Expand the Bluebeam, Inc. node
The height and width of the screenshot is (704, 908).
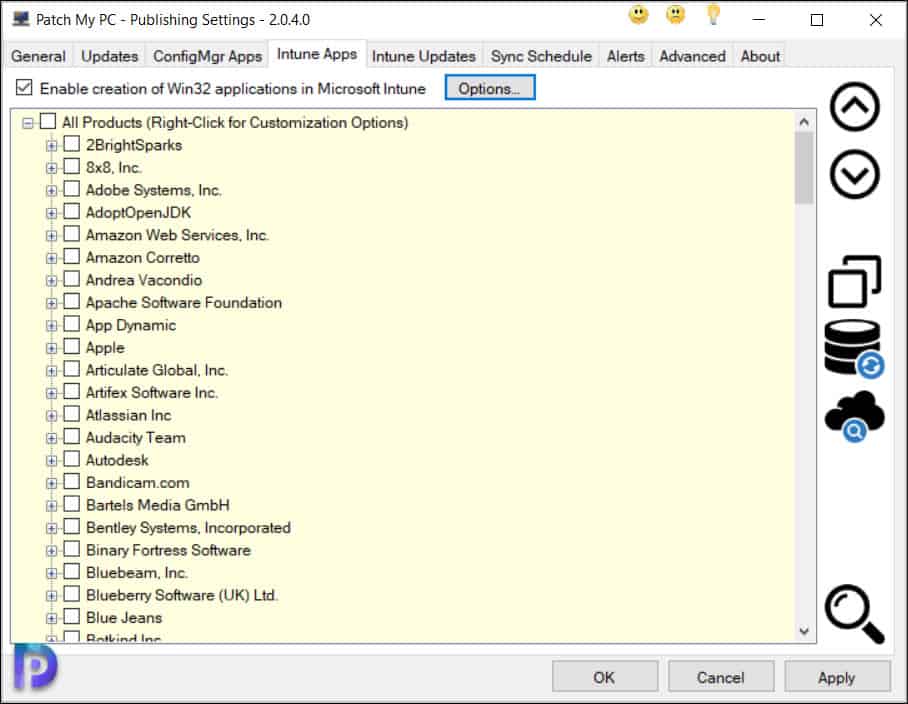coord(52,574)
